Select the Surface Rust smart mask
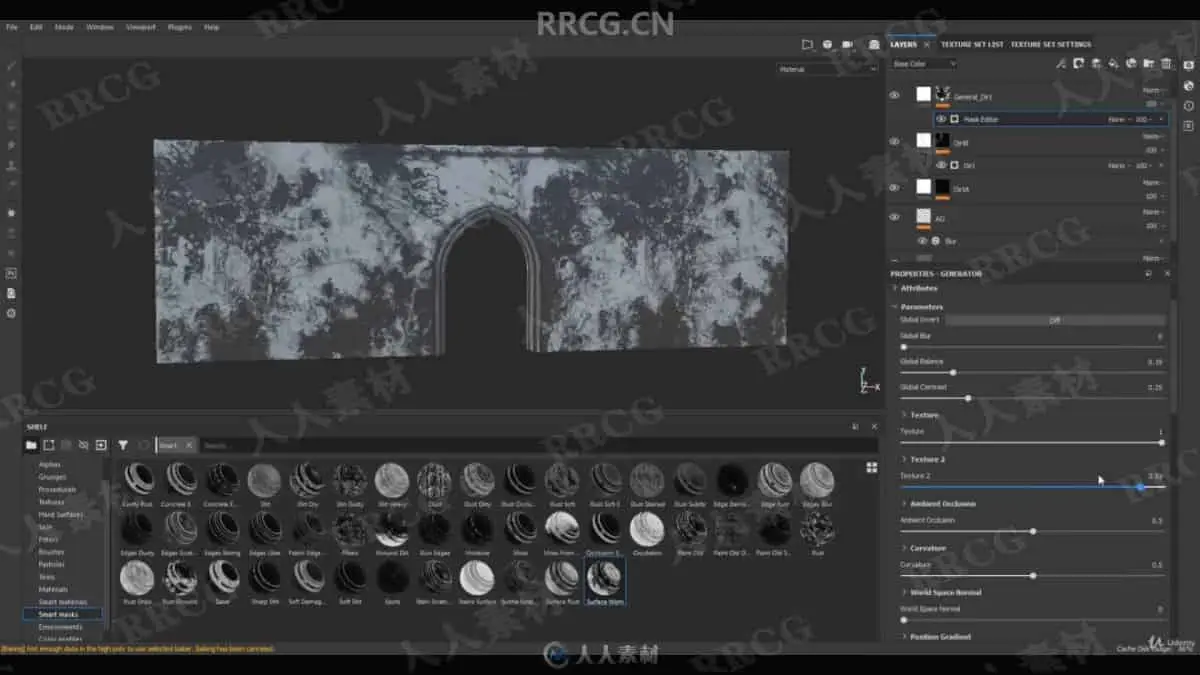This screenshot has height=675, width=1200. (x=562, y=578)
